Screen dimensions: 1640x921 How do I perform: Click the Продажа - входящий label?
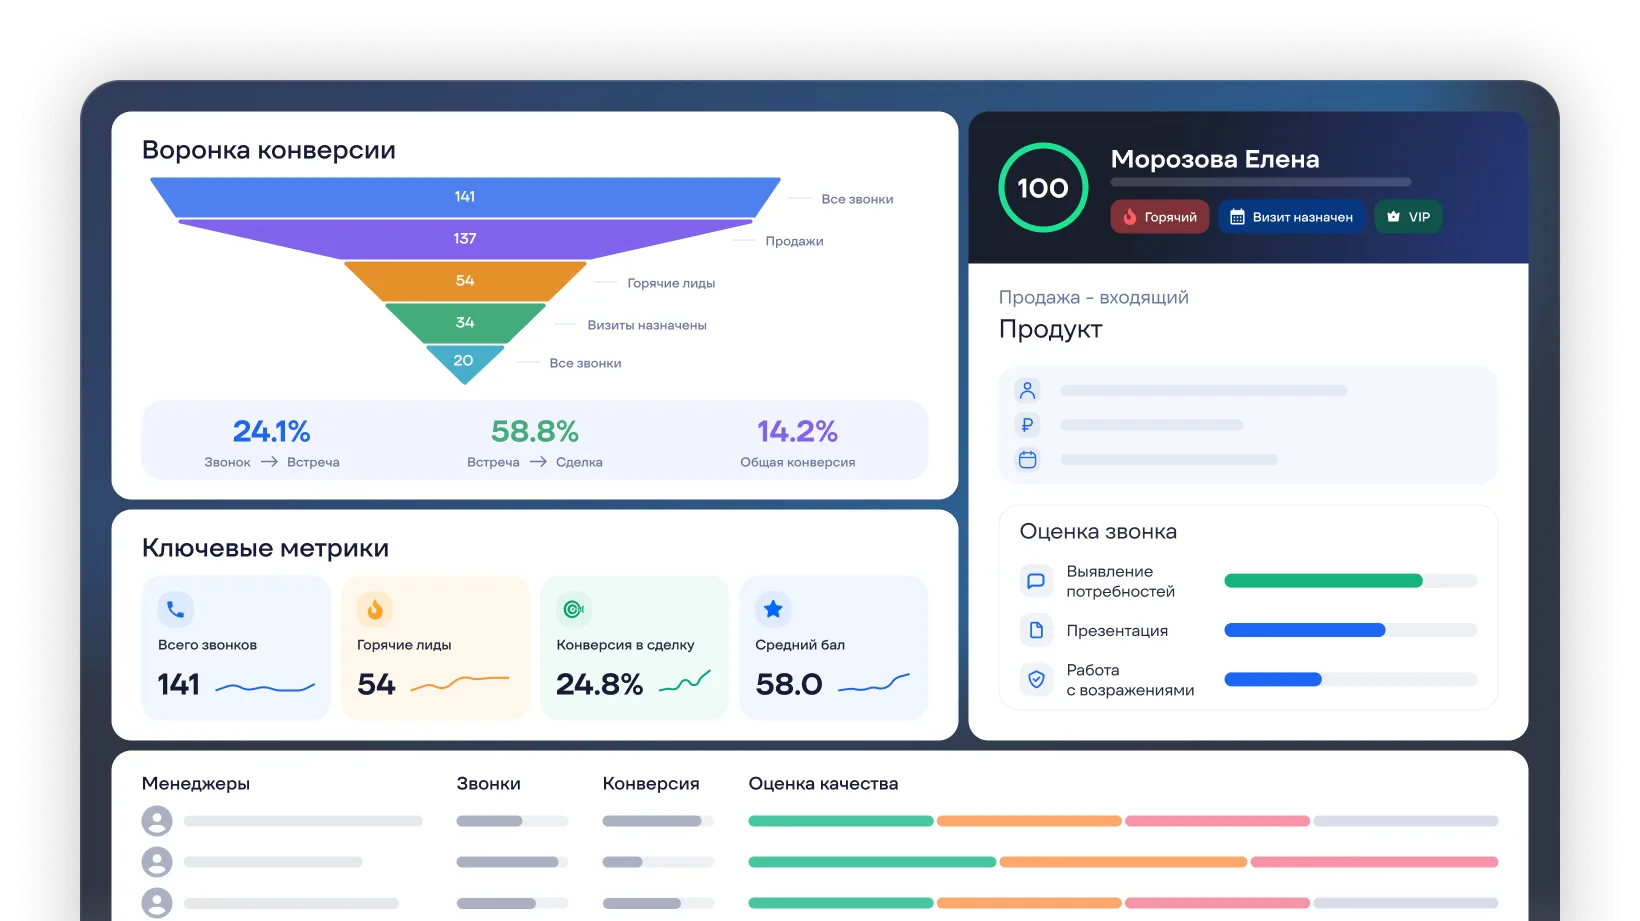[1093, 297]
